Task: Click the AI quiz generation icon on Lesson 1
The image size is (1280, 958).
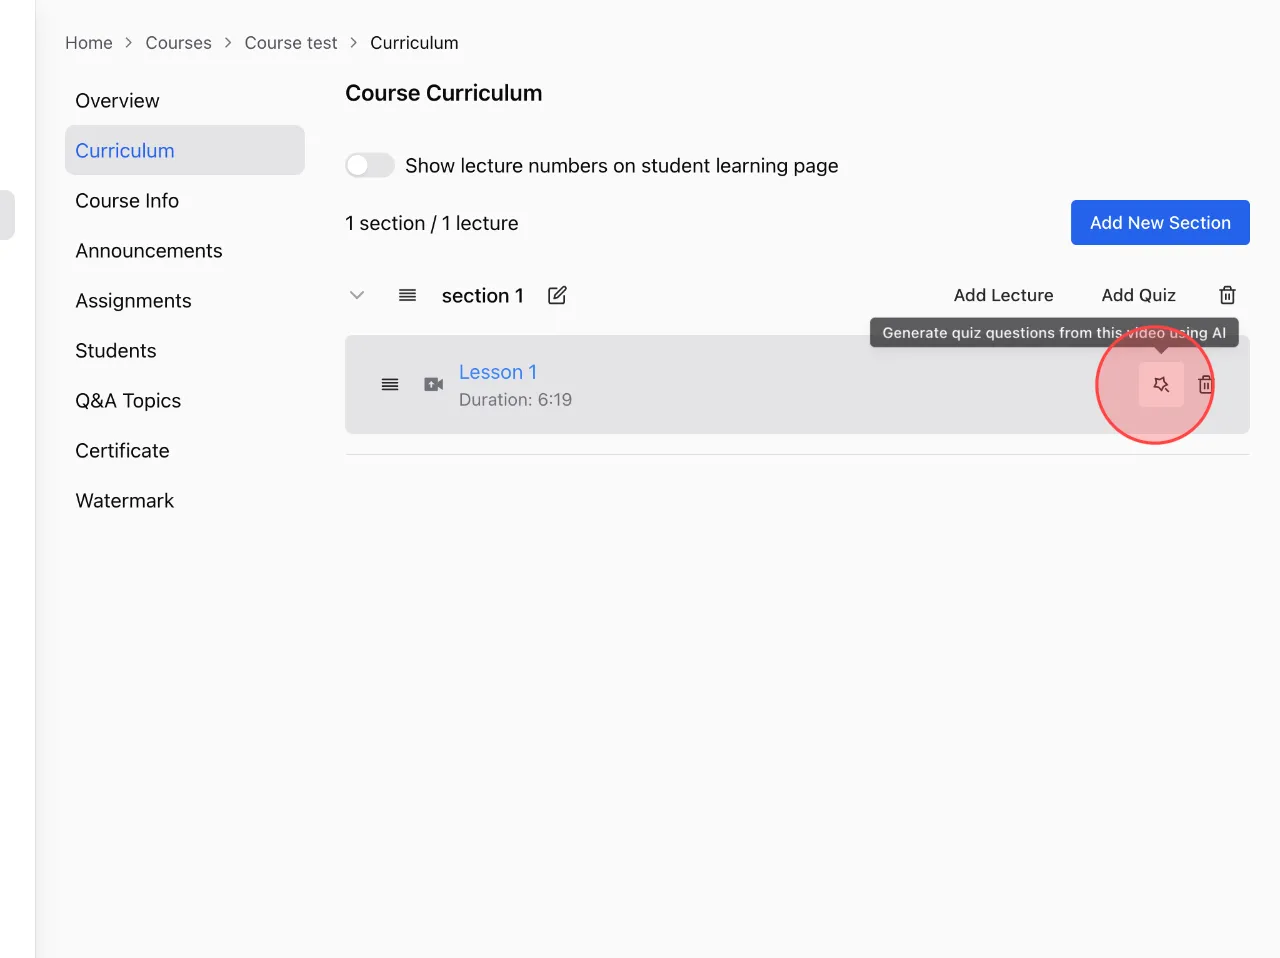Action: point(1161,384)
